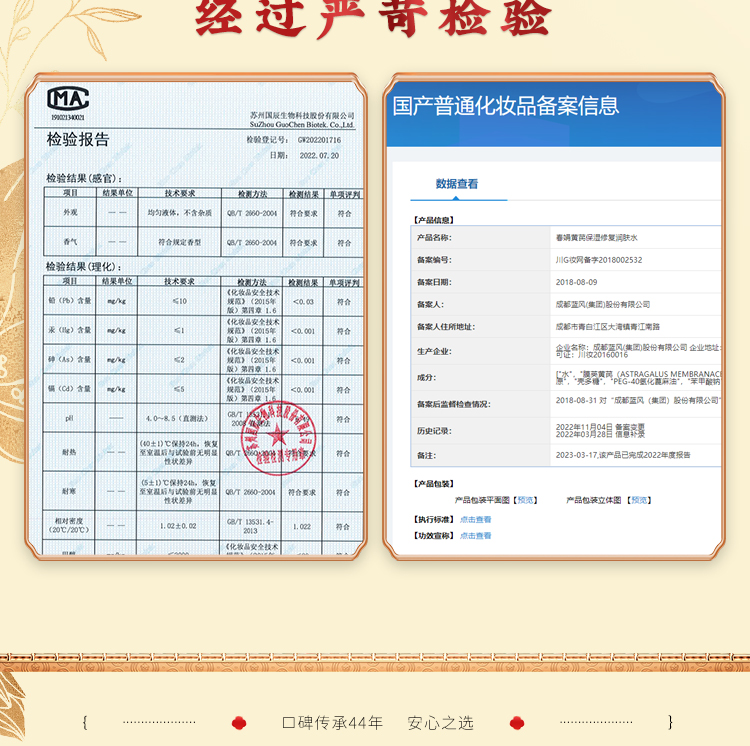Viewport: 750px width, 746px height.
Task: Select the filing date 2018-08-09
Action: (x=576, y=282)
